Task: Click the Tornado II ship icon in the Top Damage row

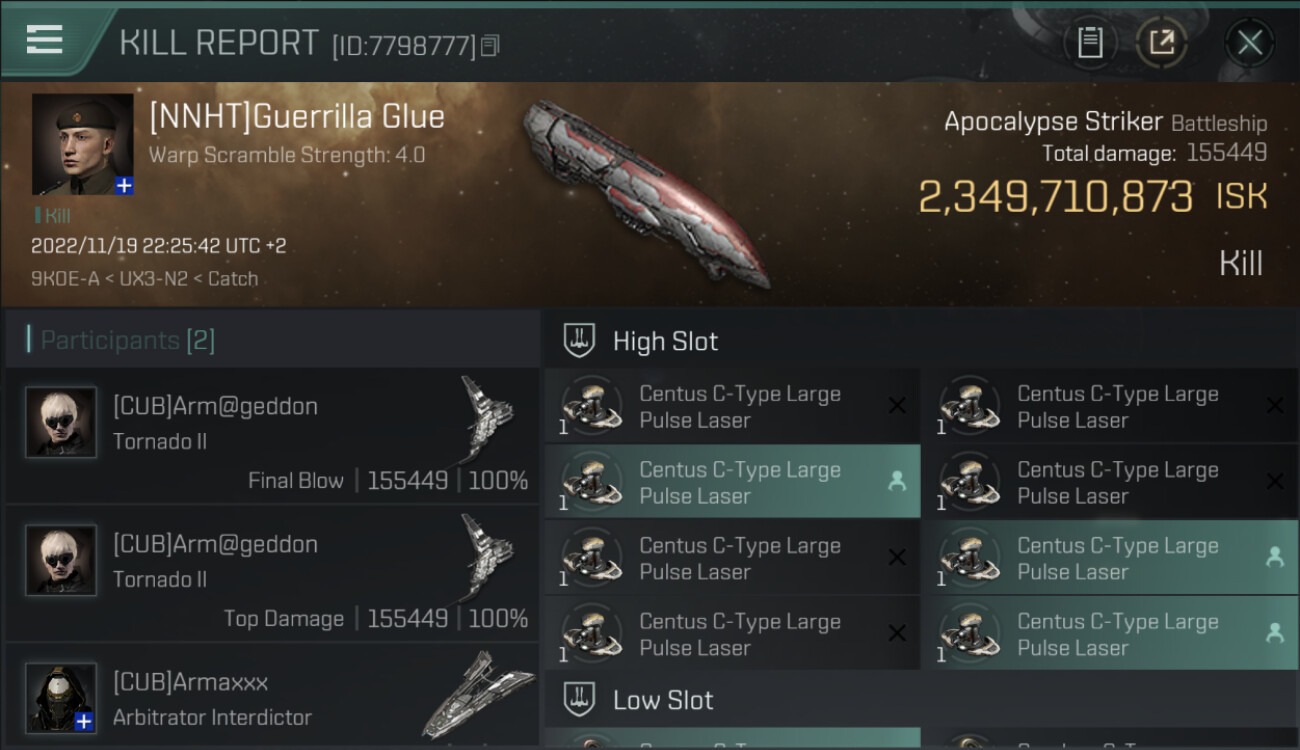Action: [x=487, y=558]
